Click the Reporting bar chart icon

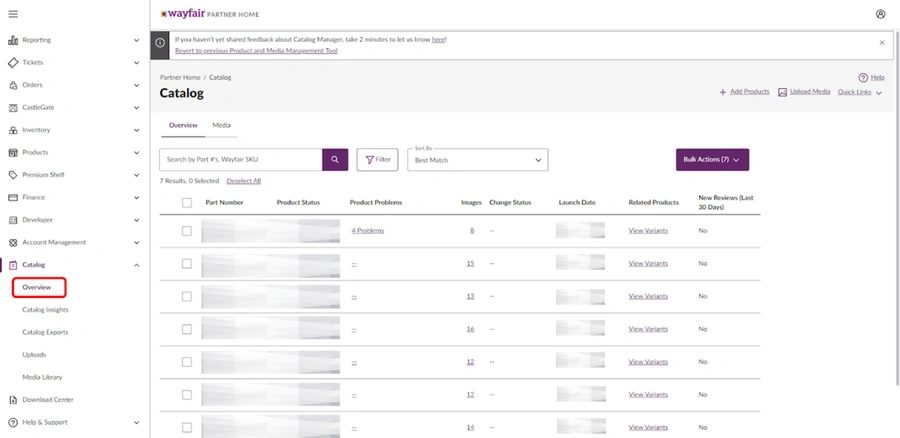[x=13, y=40]
